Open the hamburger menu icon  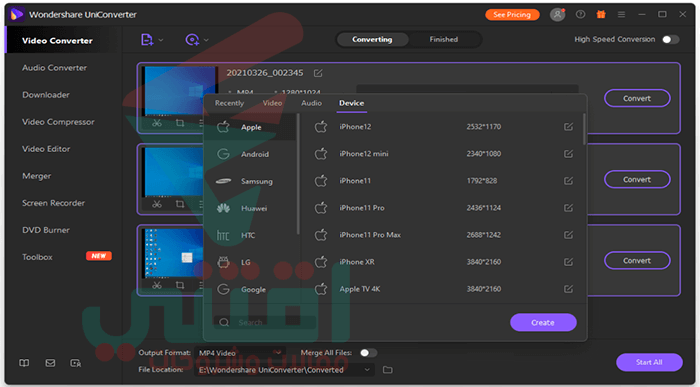pos(621,15)
